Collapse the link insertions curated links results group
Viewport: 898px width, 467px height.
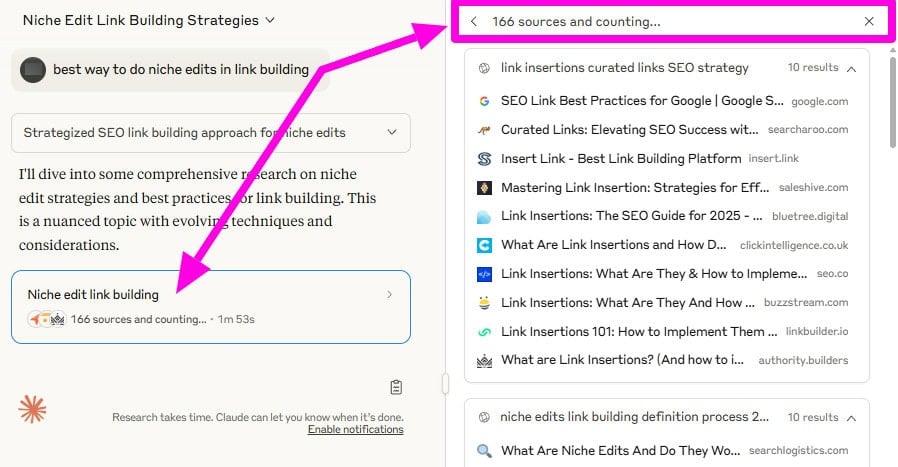coord(851,68)
